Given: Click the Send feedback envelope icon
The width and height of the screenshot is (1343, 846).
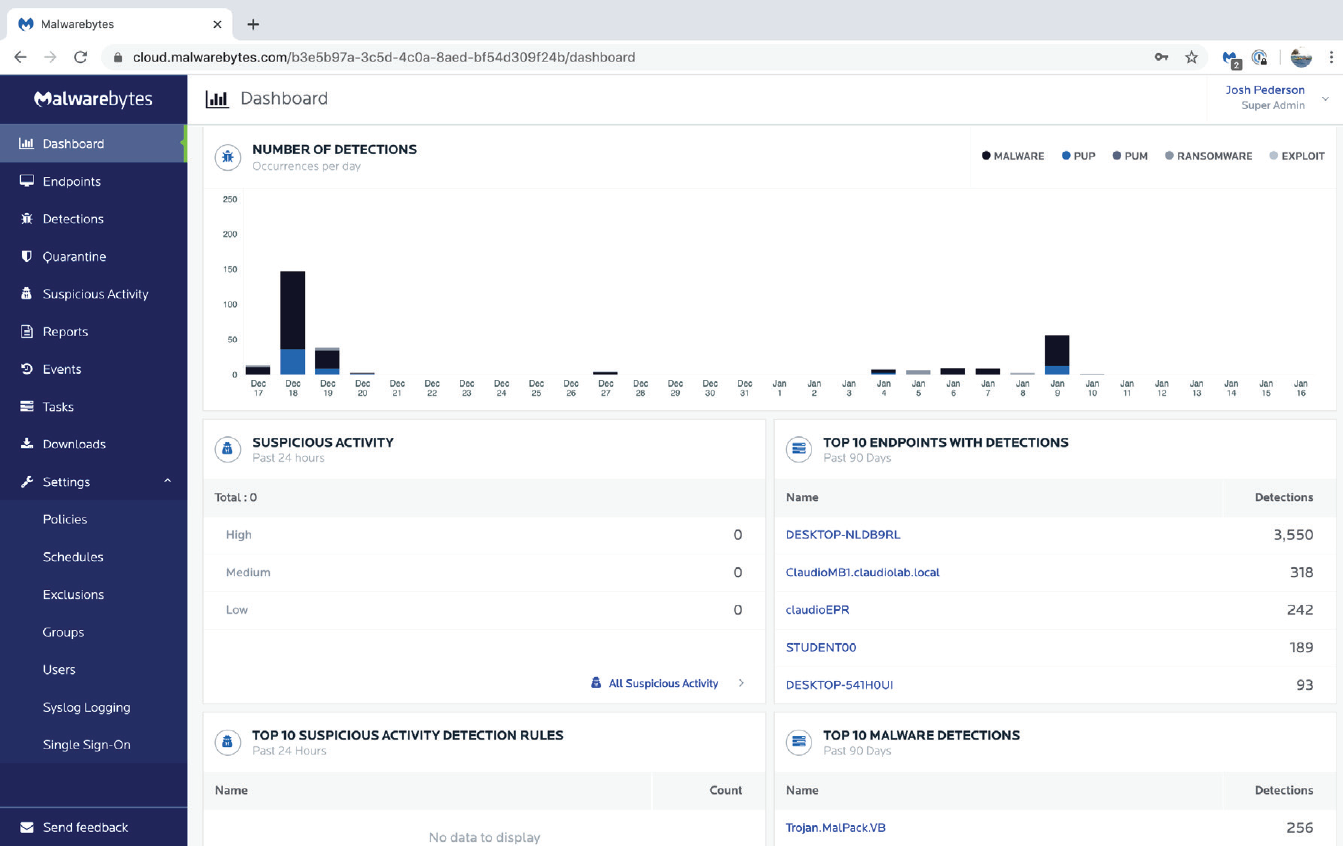Looking at the screenshot, I should 27,827.
